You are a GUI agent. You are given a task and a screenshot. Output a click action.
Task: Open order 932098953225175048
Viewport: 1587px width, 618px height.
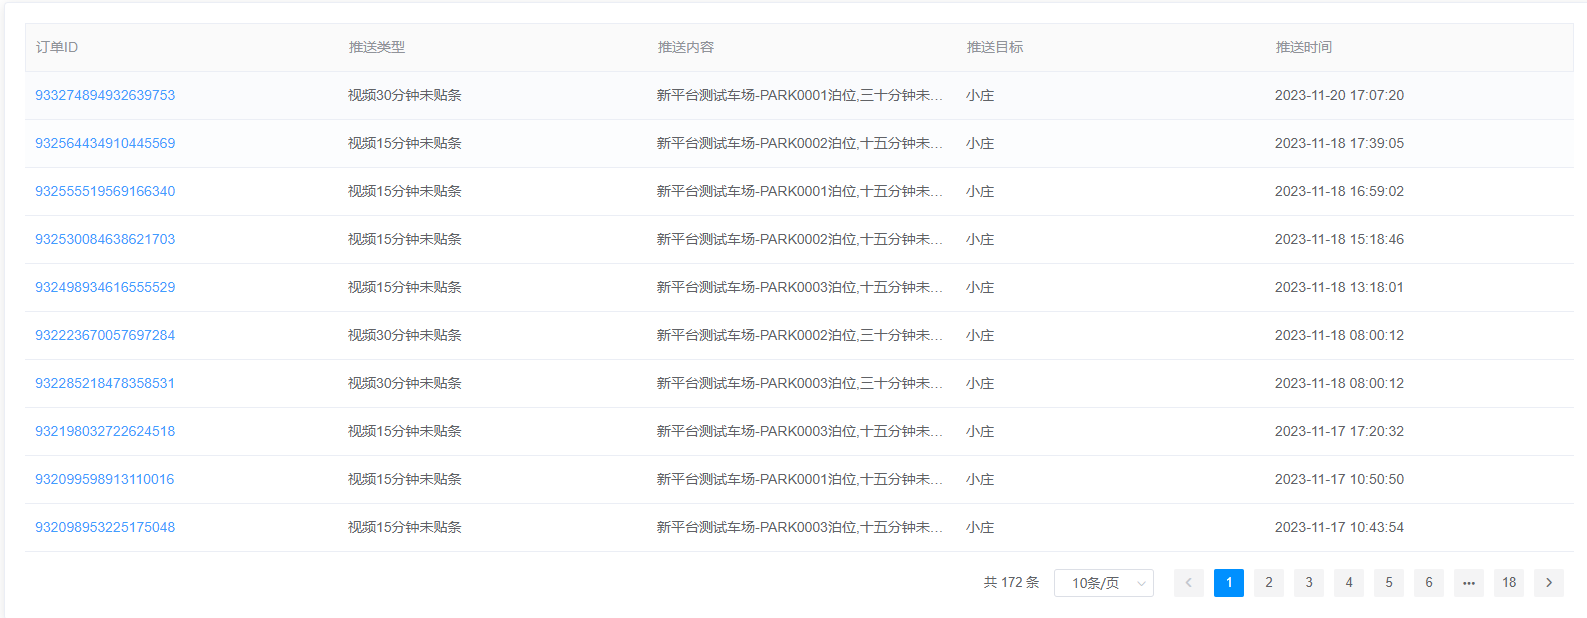coord(105,527)
